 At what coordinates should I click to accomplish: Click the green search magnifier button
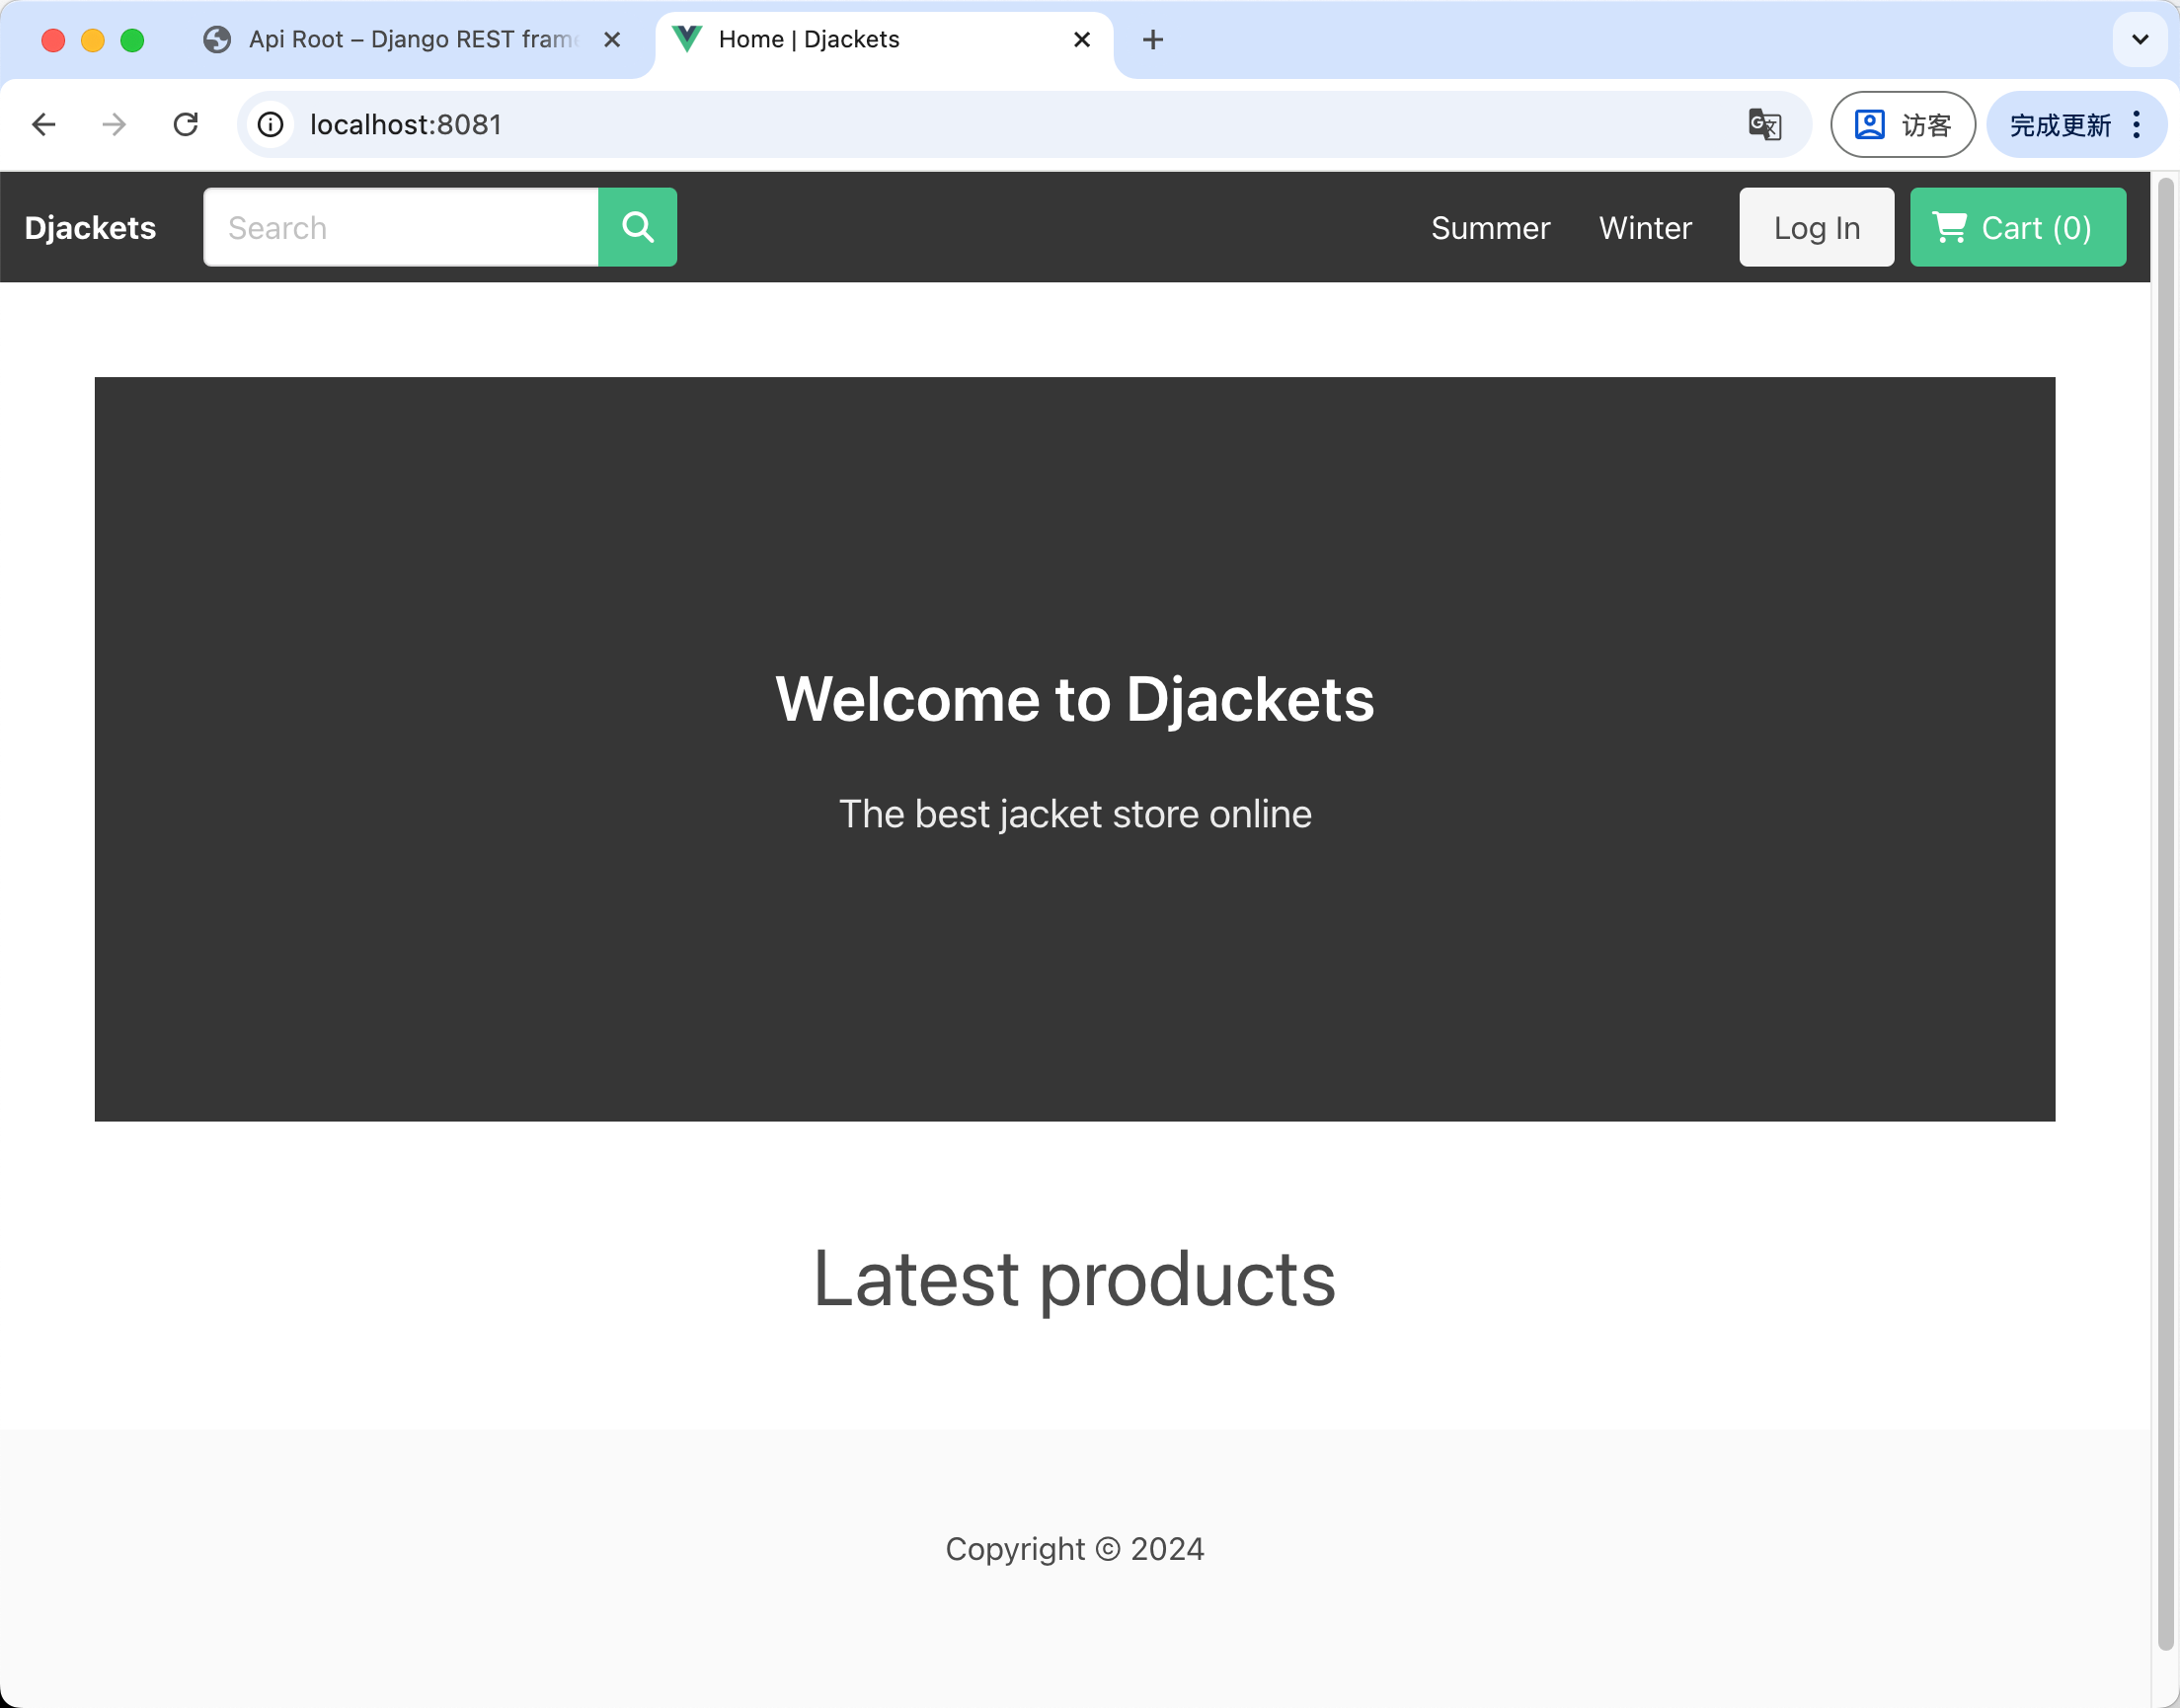click(637, 227)
